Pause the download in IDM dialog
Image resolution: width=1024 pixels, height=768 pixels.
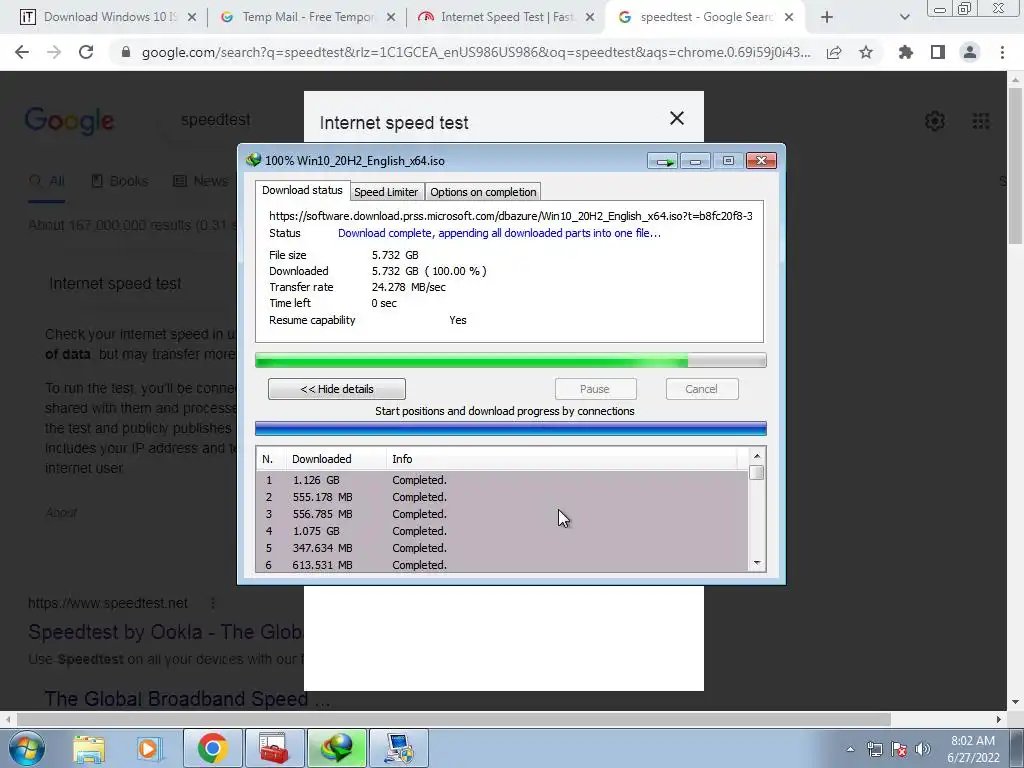coord(595,389)
